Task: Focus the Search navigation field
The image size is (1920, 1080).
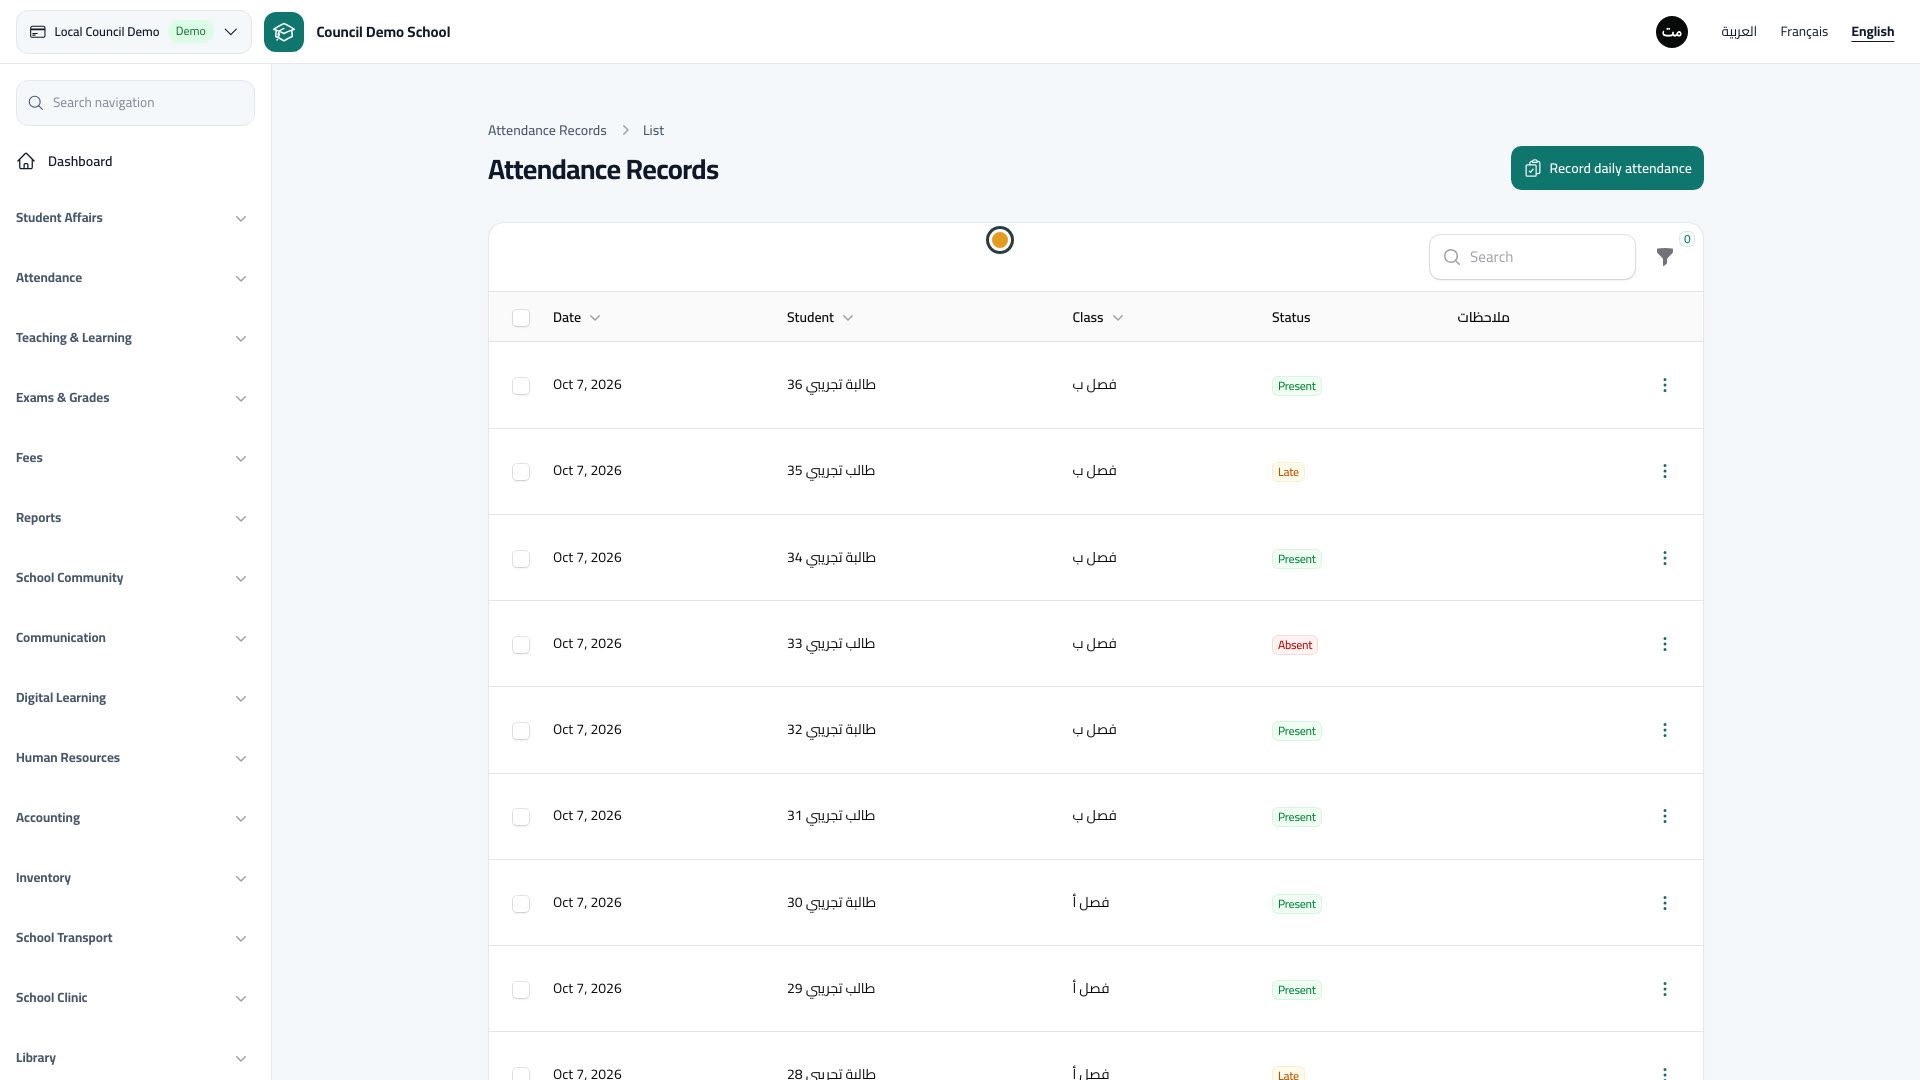Action: pos(135,103)
